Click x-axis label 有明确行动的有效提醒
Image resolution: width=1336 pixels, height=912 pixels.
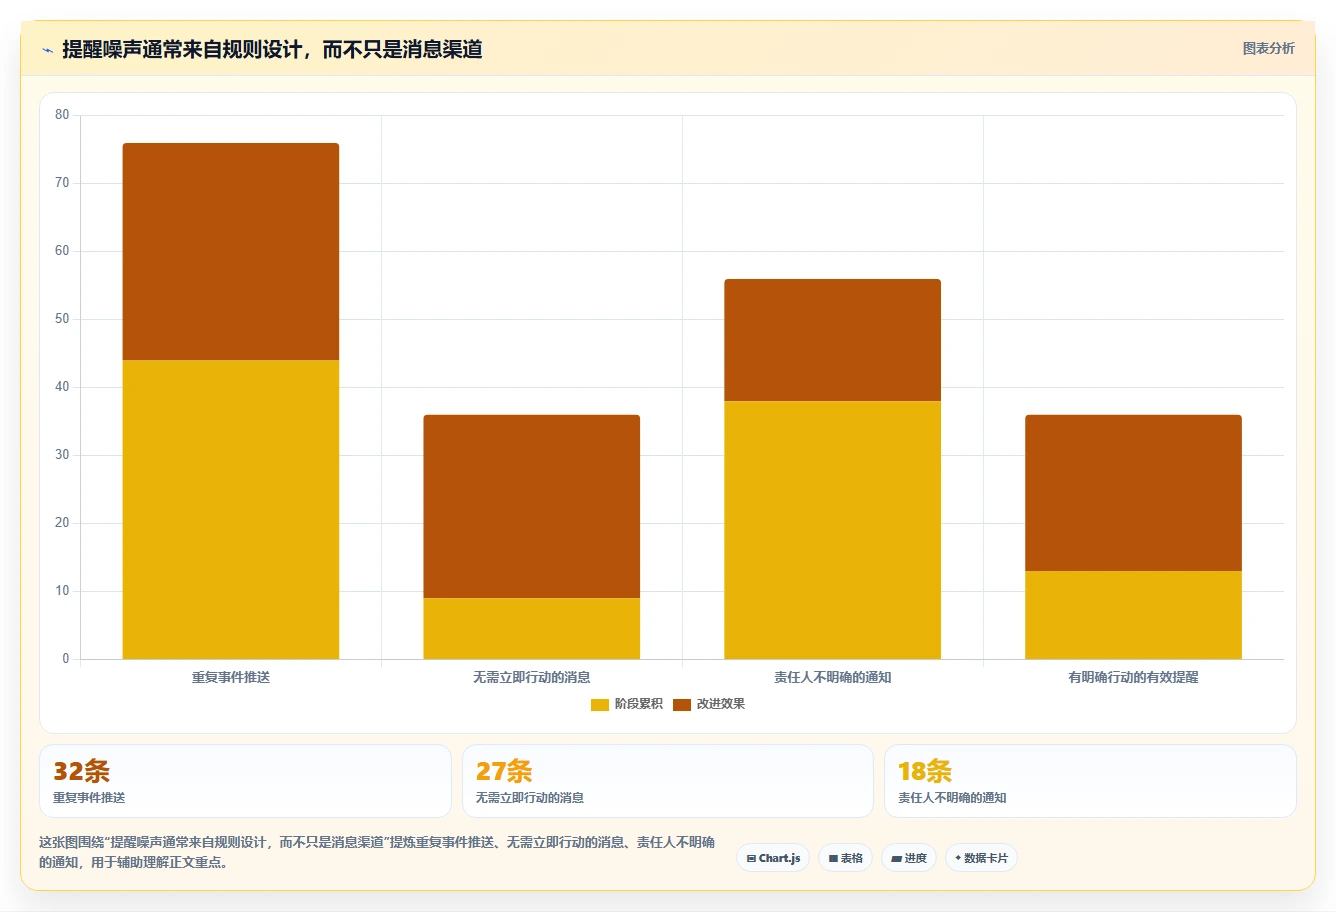pyautogui.click(x=1134, y=677)
